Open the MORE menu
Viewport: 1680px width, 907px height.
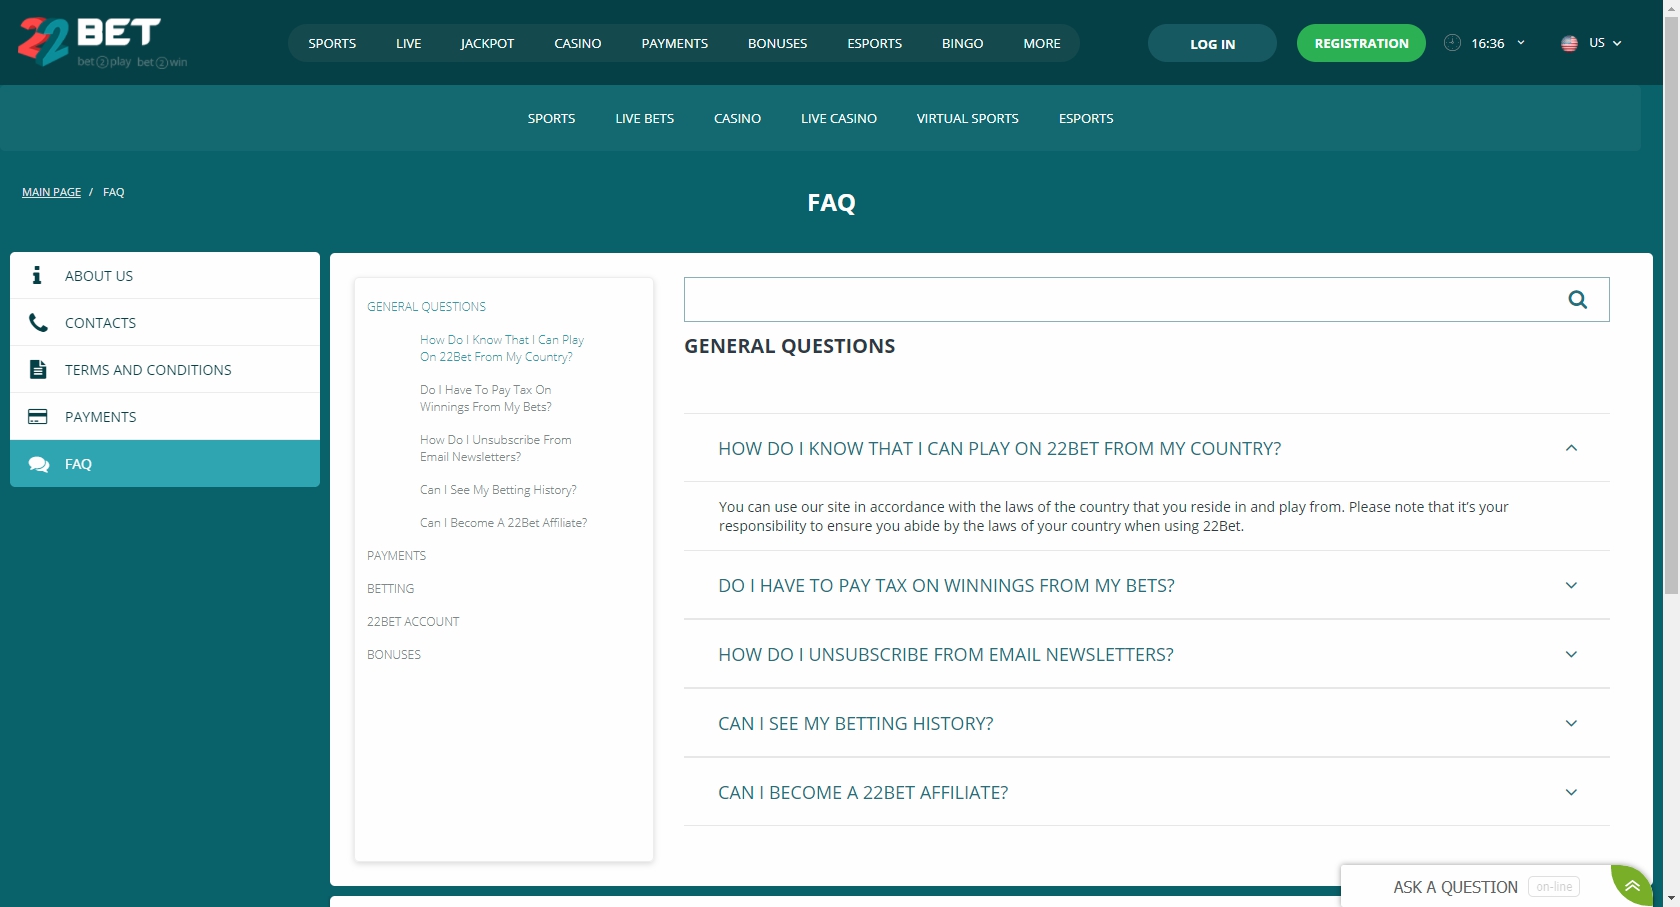(x=1041, y=43)
